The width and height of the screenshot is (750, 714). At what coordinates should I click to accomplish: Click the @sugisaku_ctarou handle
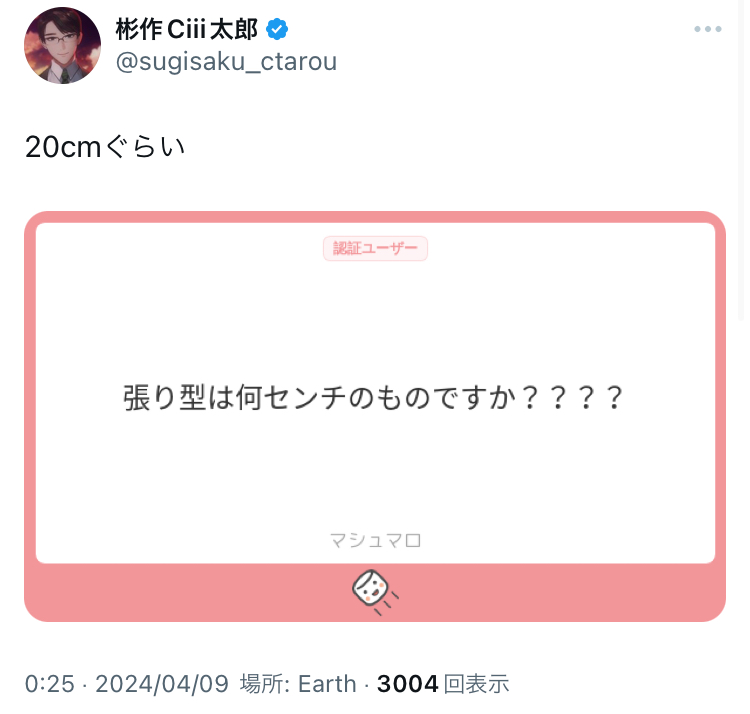point(226,62)
